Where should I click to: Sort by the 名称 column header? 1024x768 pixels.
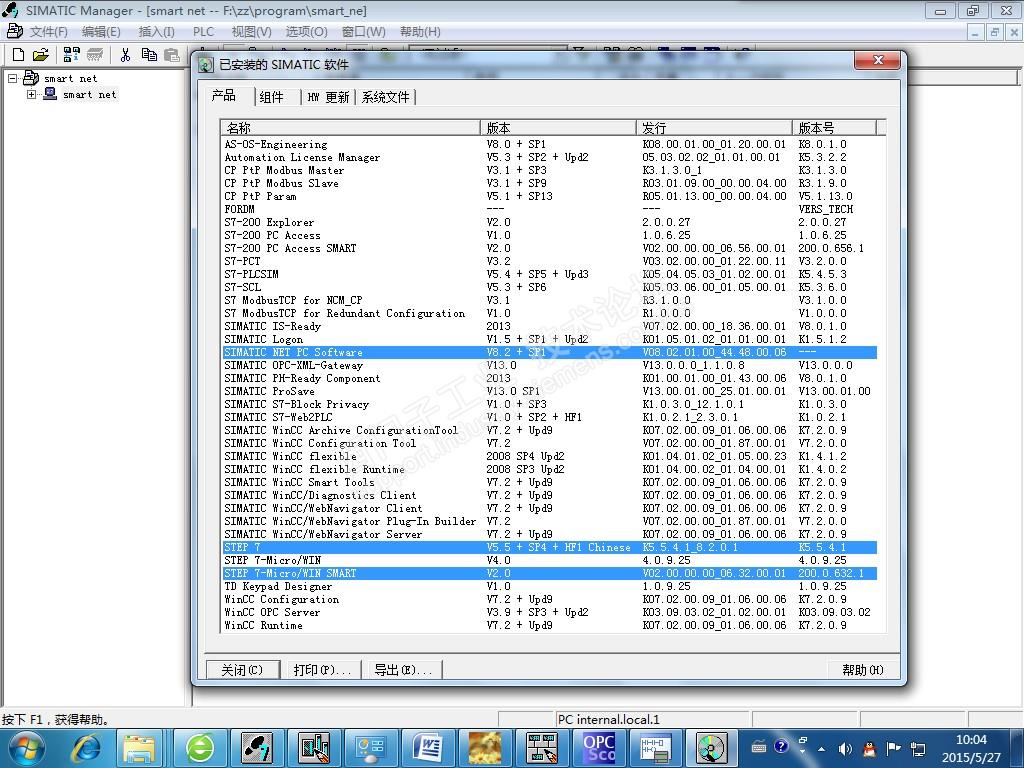coord(351,127)
